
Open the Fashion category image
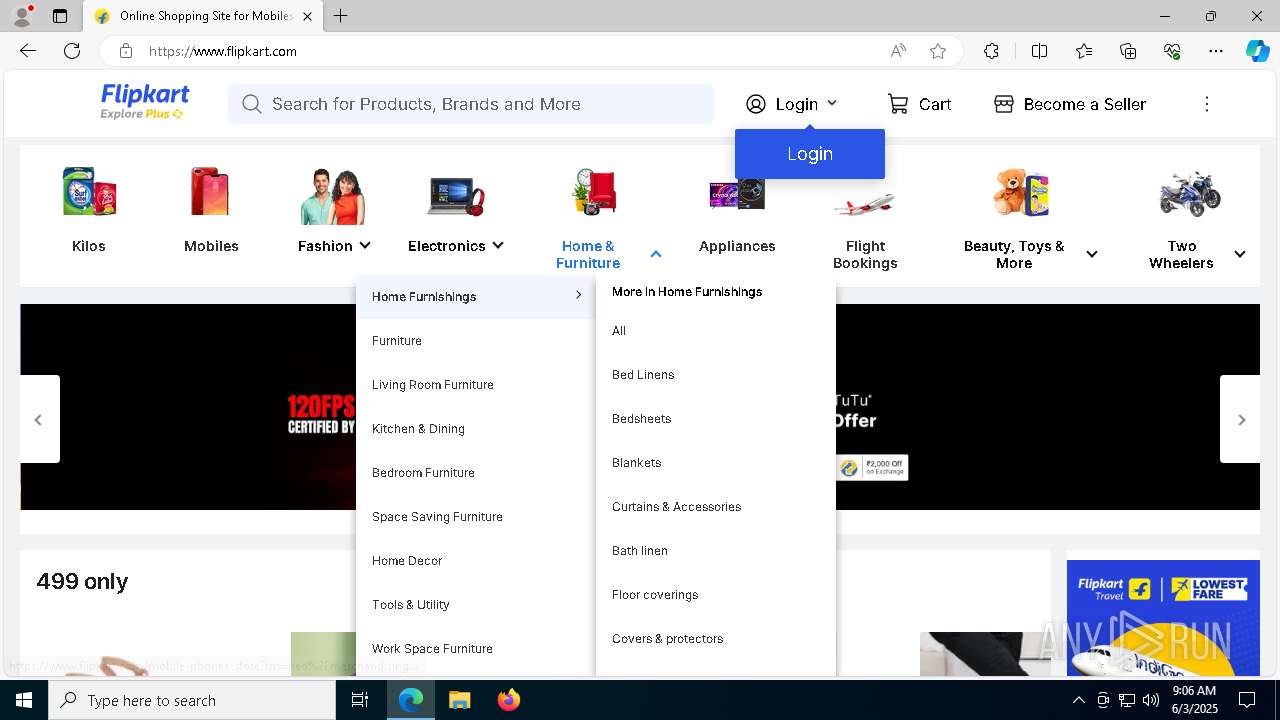click(x=333, y=196)
